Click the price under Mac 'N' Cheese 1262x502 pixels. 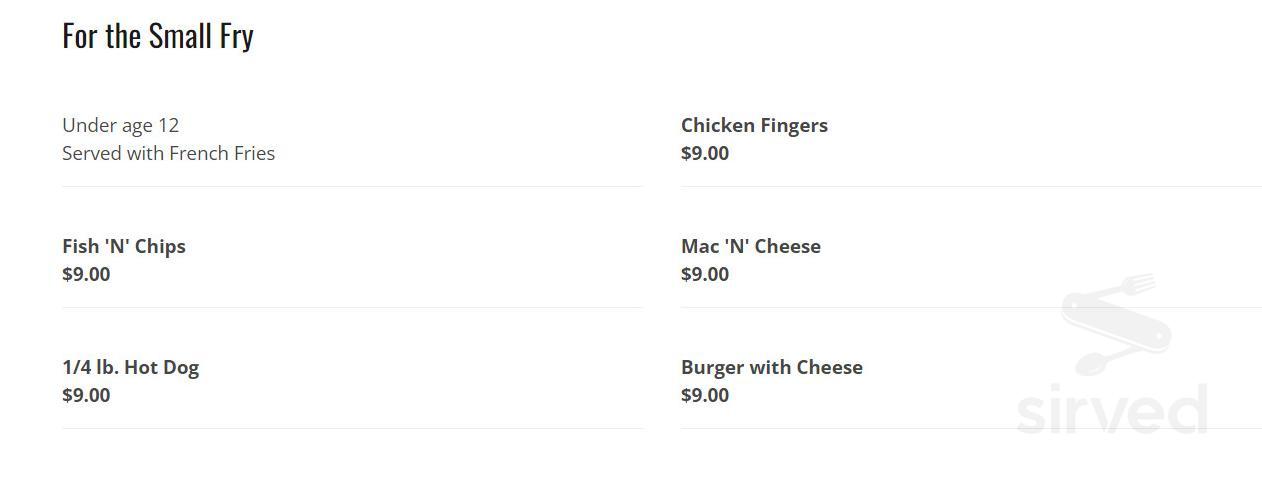tap(705, 274)
